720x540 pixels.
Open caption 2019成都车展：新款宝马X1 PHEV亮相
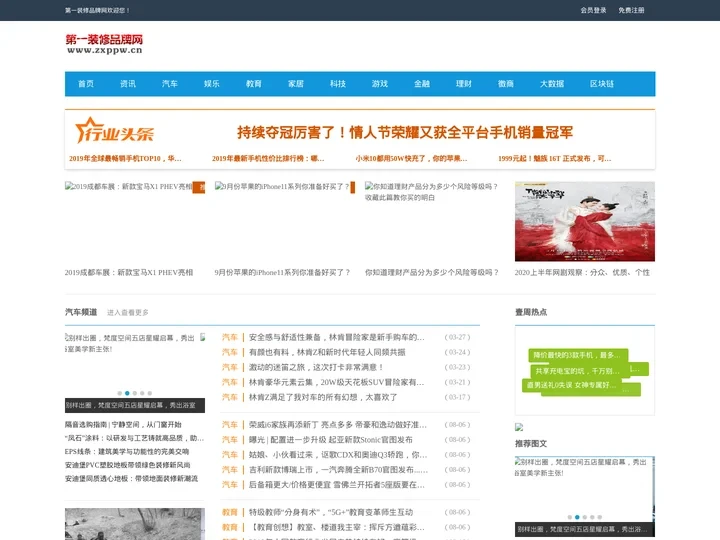point(129,272)
